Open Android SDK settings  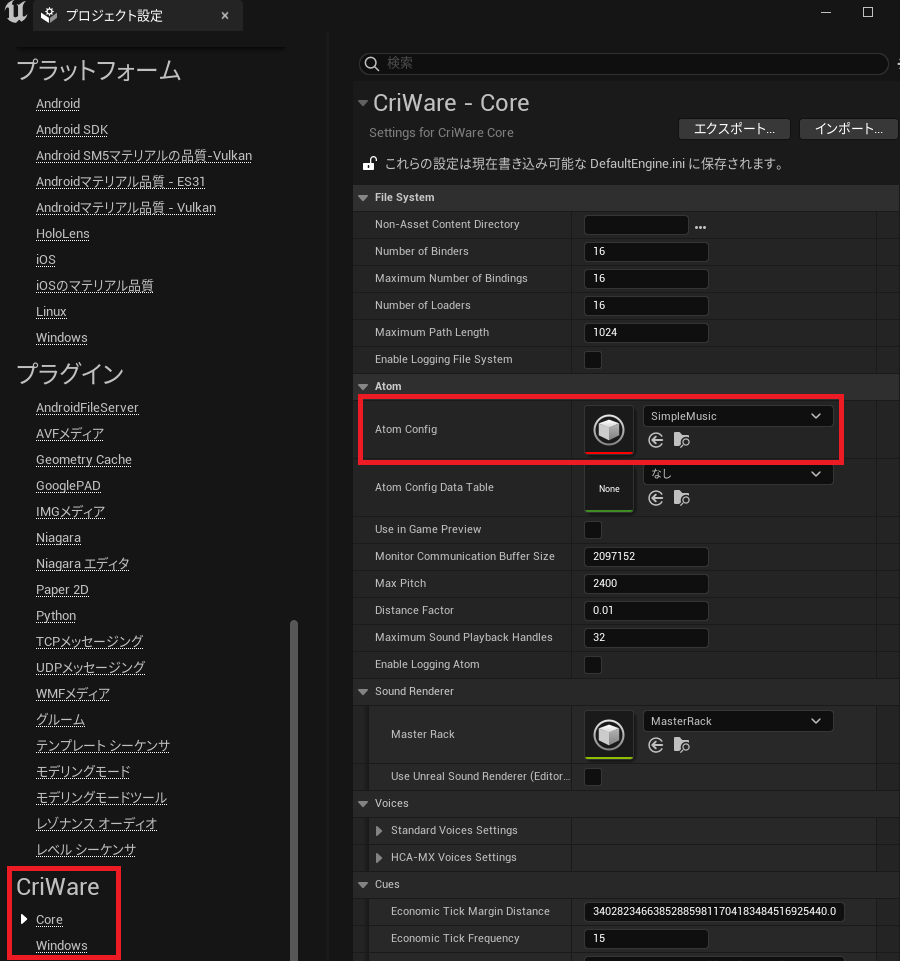tap(72, 130)
